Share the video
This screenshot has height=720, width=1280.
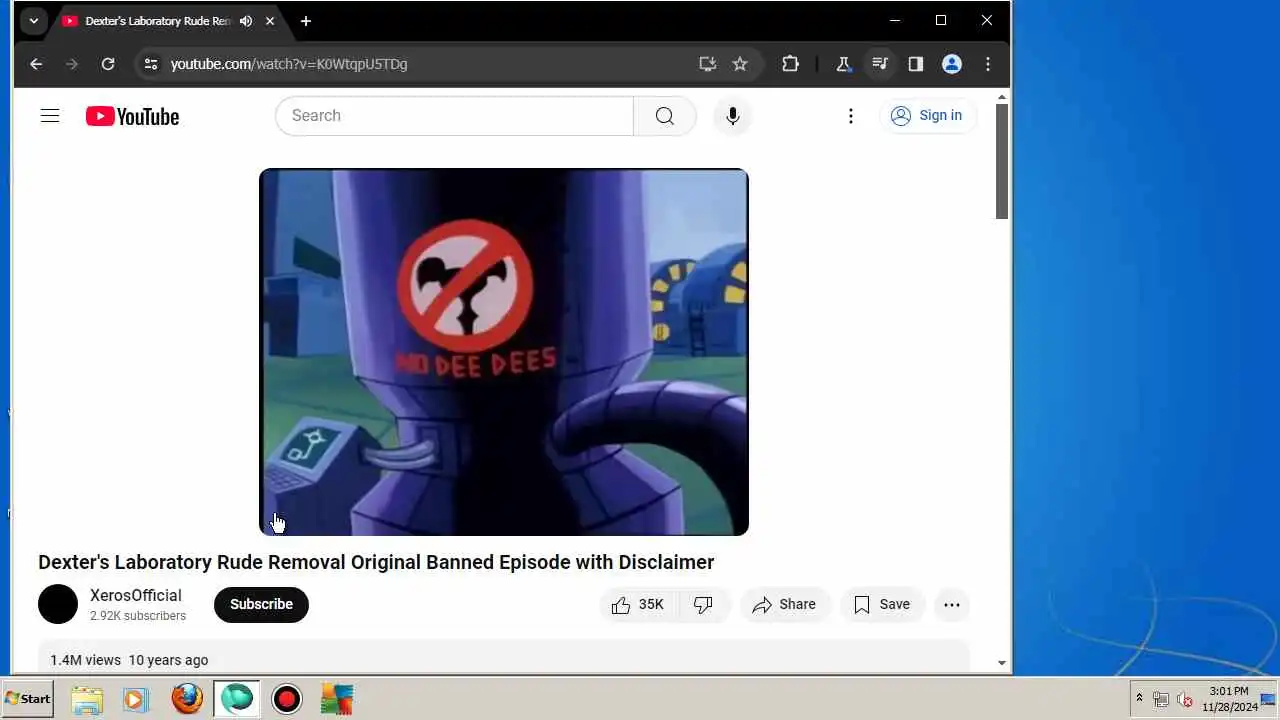pos(785,604)
